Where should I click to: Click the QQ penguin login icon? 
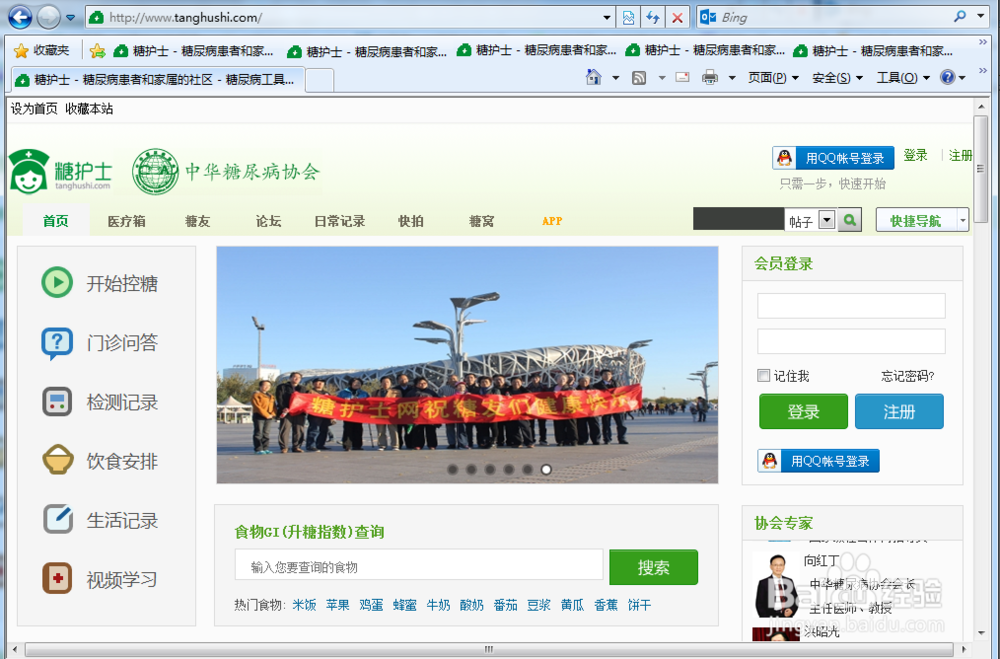[x=786, y=157]
